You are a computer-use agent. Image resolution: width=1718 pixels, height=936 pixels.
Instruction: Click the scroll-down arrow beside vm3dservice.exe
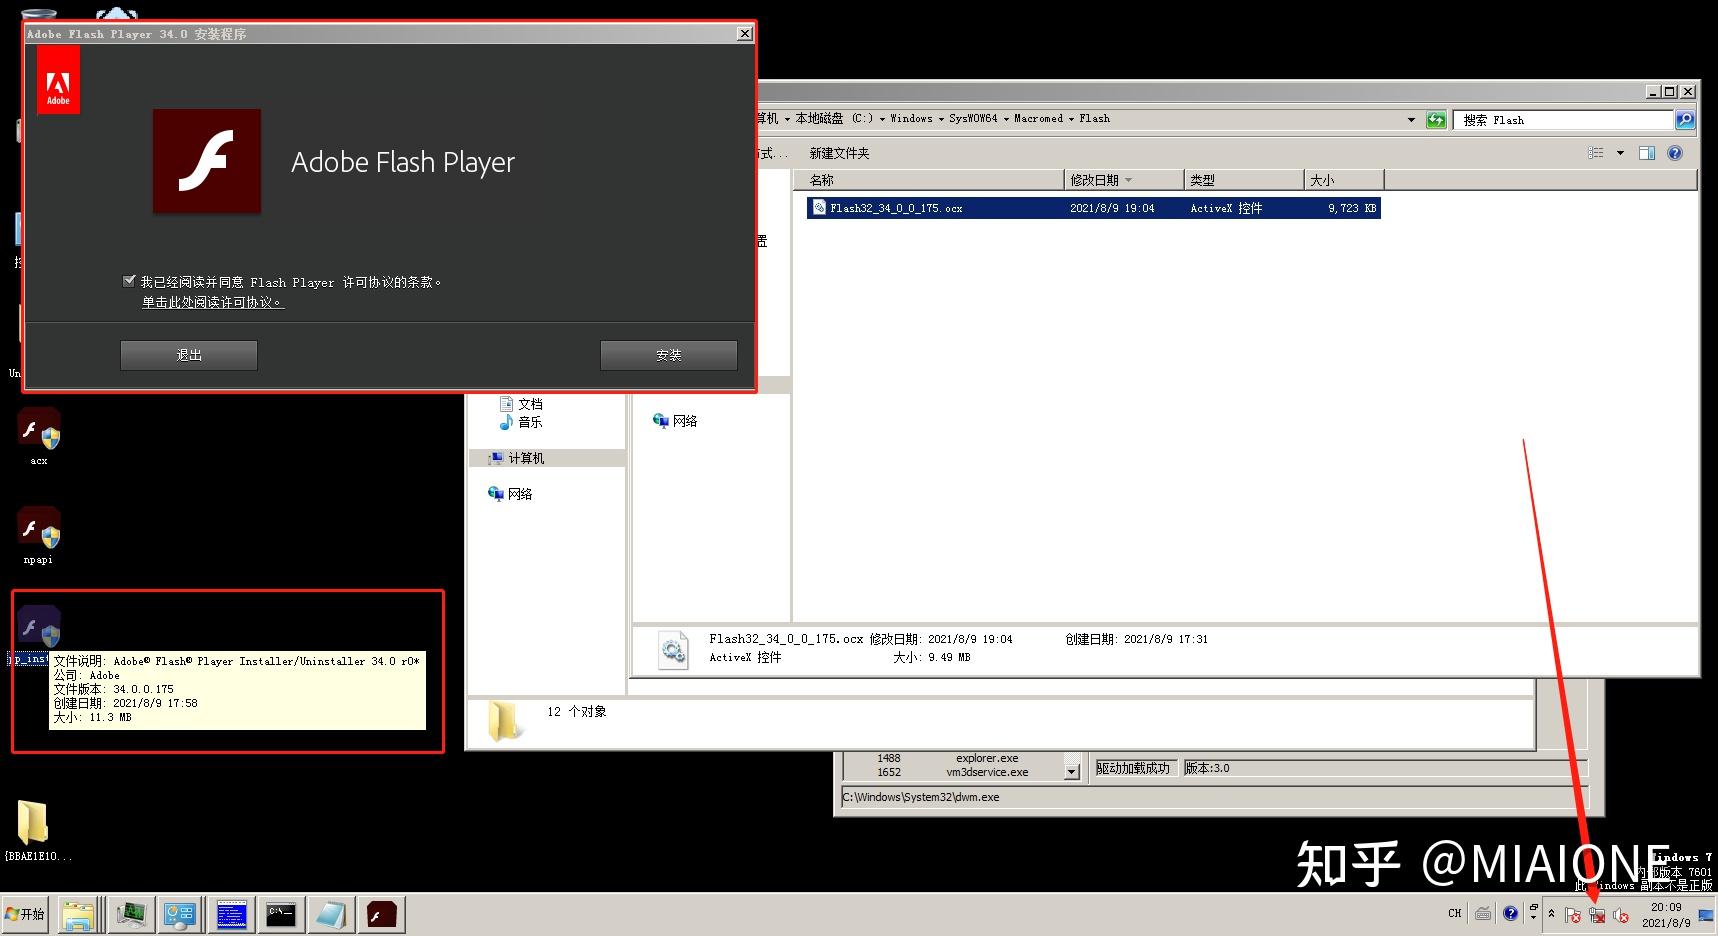coord(1072,772)
